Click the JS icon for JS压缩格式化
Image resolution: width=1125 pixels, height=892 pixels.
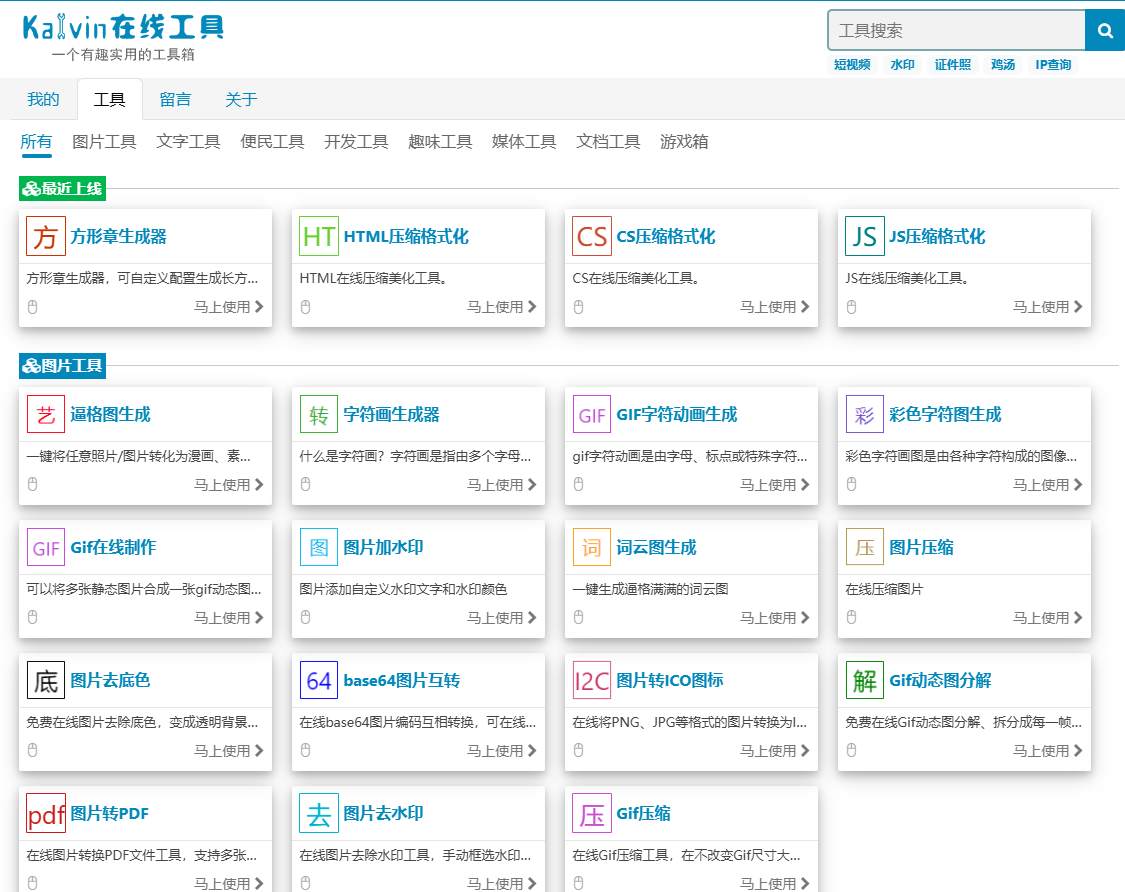point(864,236)
